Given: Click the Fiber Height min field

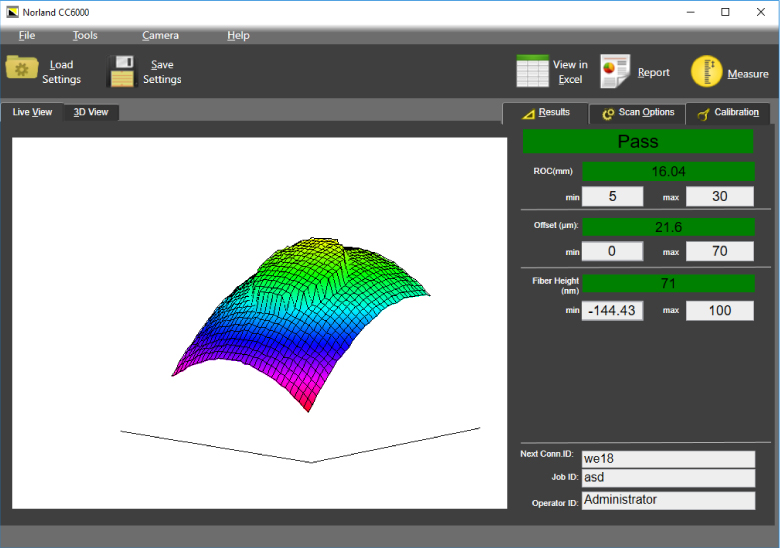Looking at the screenshot, I should click(612, 310).
